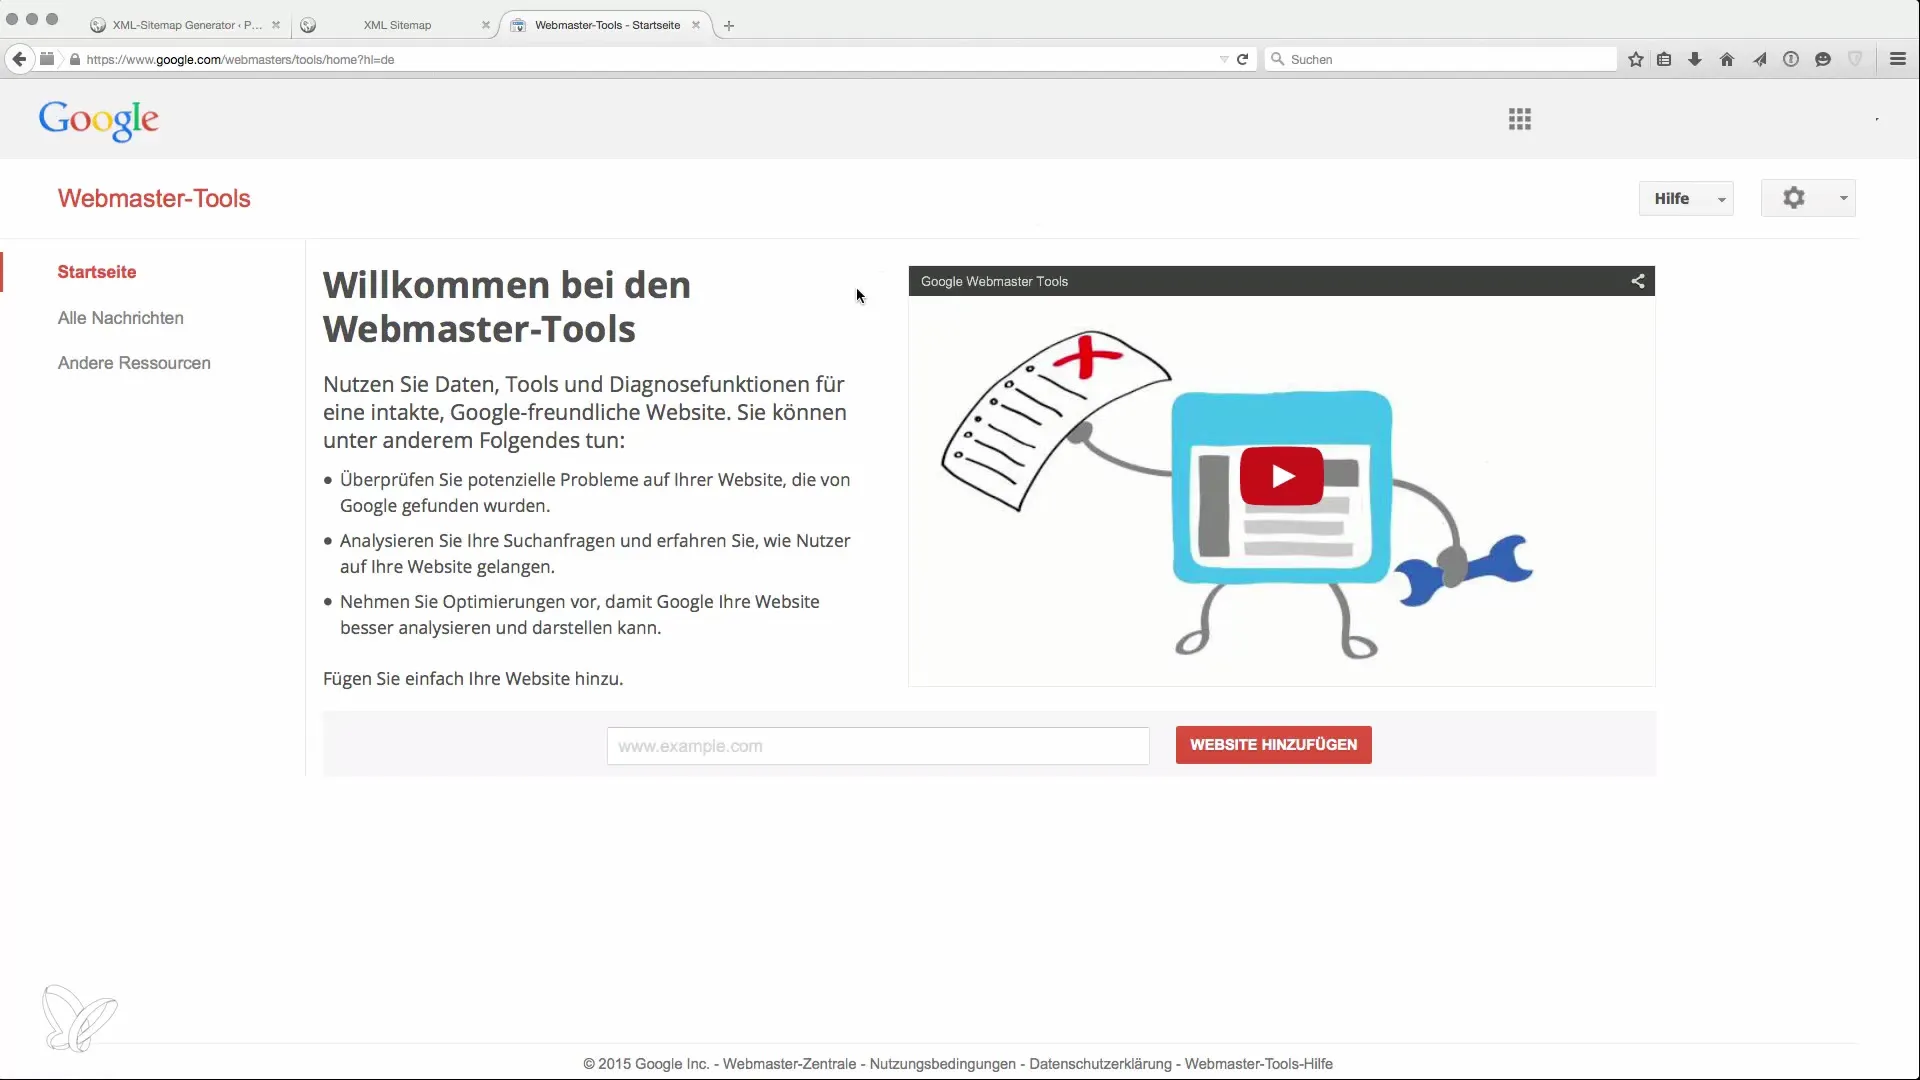Open the address bar history dropdown
This screenshot has width=1920, height=1080.
click(1224, 59)
